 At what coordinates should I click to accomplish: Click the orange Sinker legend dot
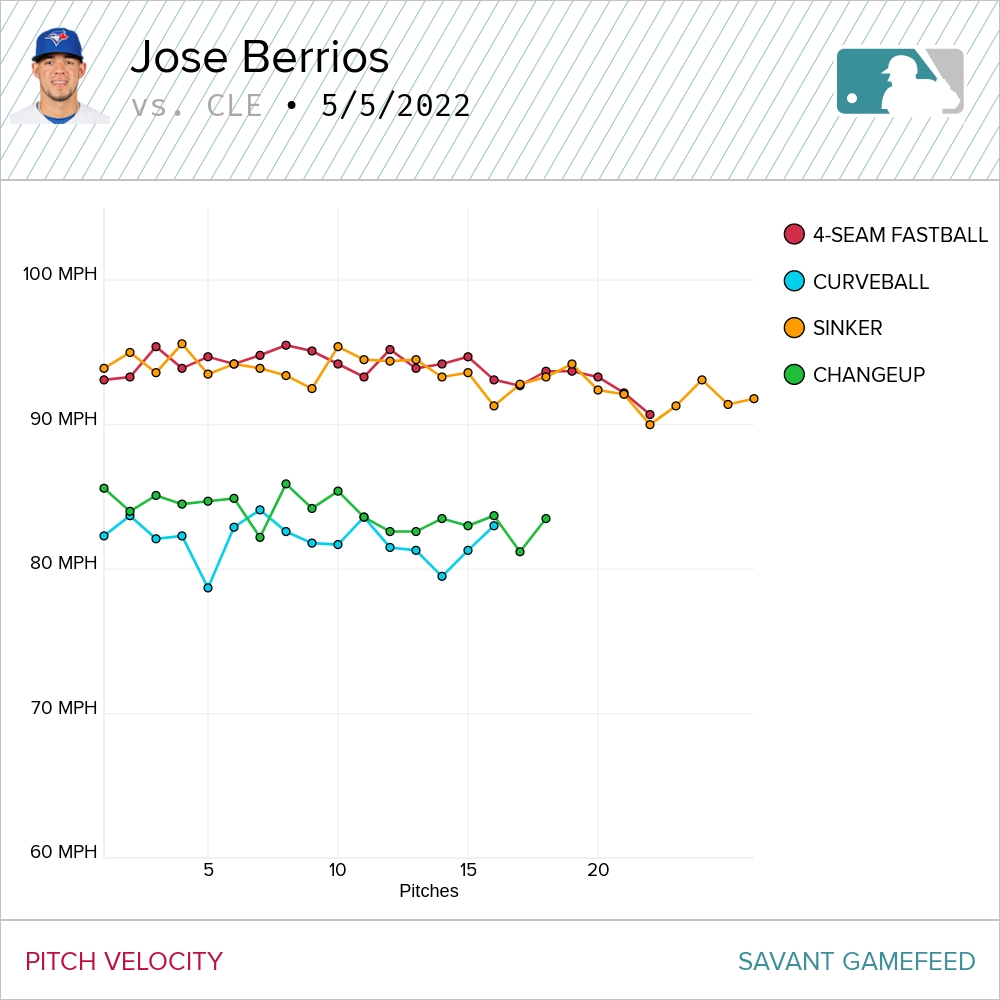pos(794,328)
